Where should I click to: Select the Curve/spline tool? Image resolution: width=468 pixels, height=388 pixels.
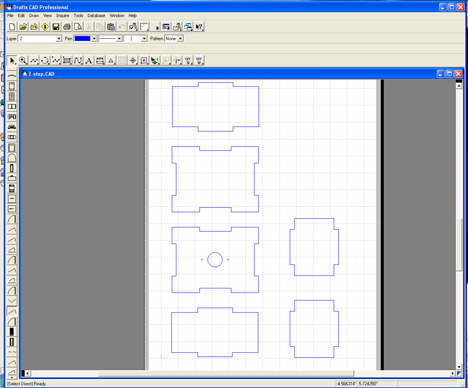coord(78,61)
